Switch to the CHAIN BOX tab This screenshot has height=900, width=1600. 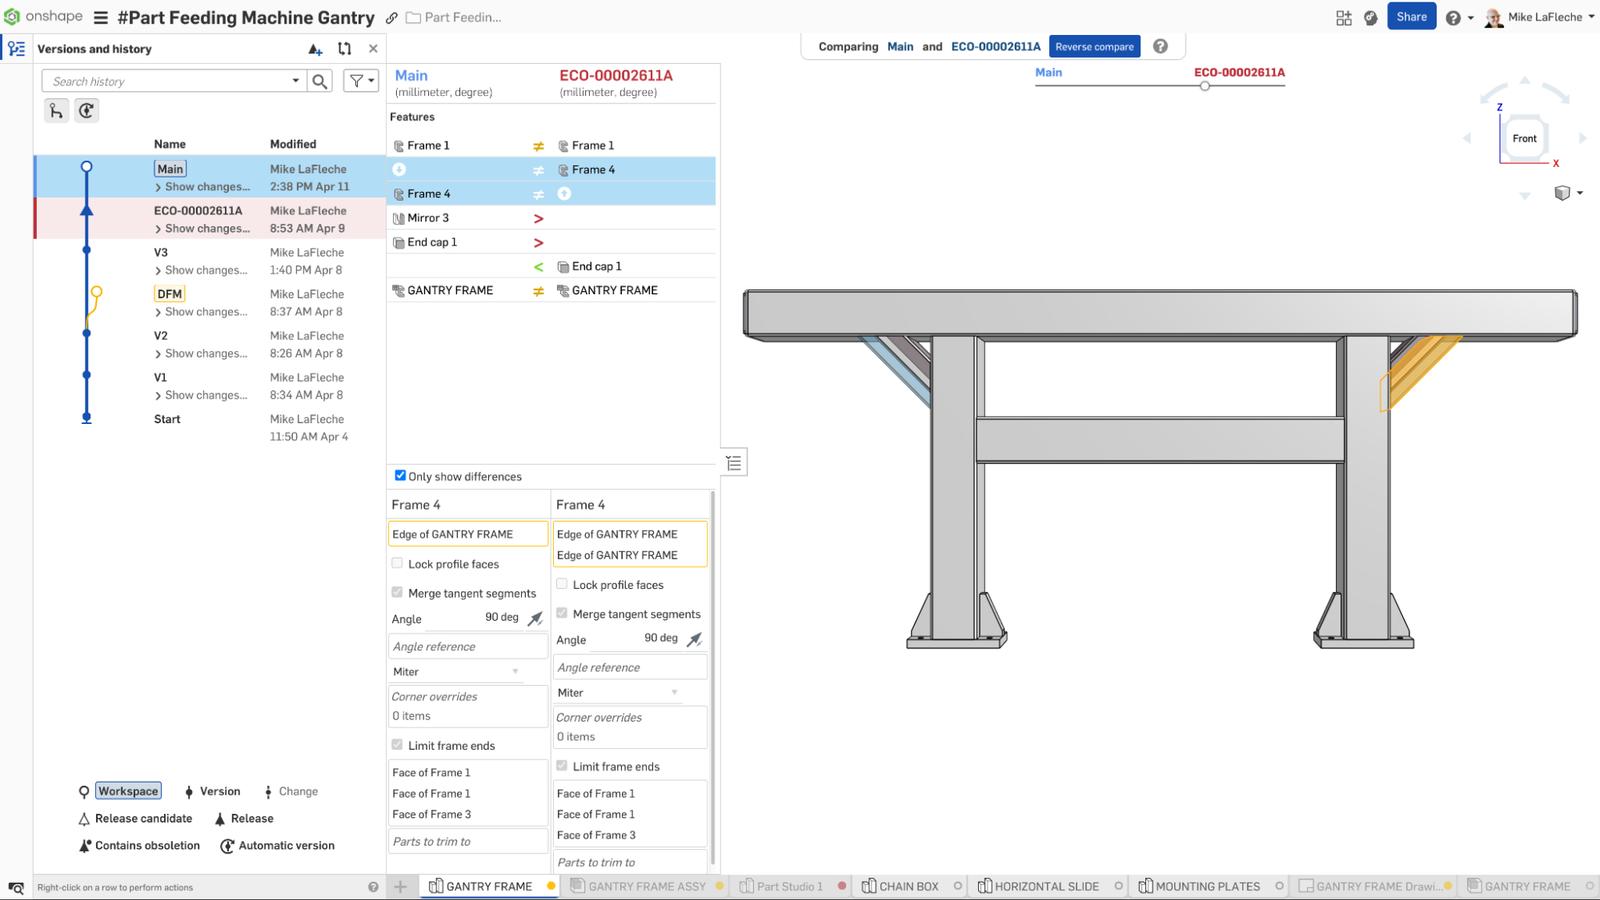[900, 886]
